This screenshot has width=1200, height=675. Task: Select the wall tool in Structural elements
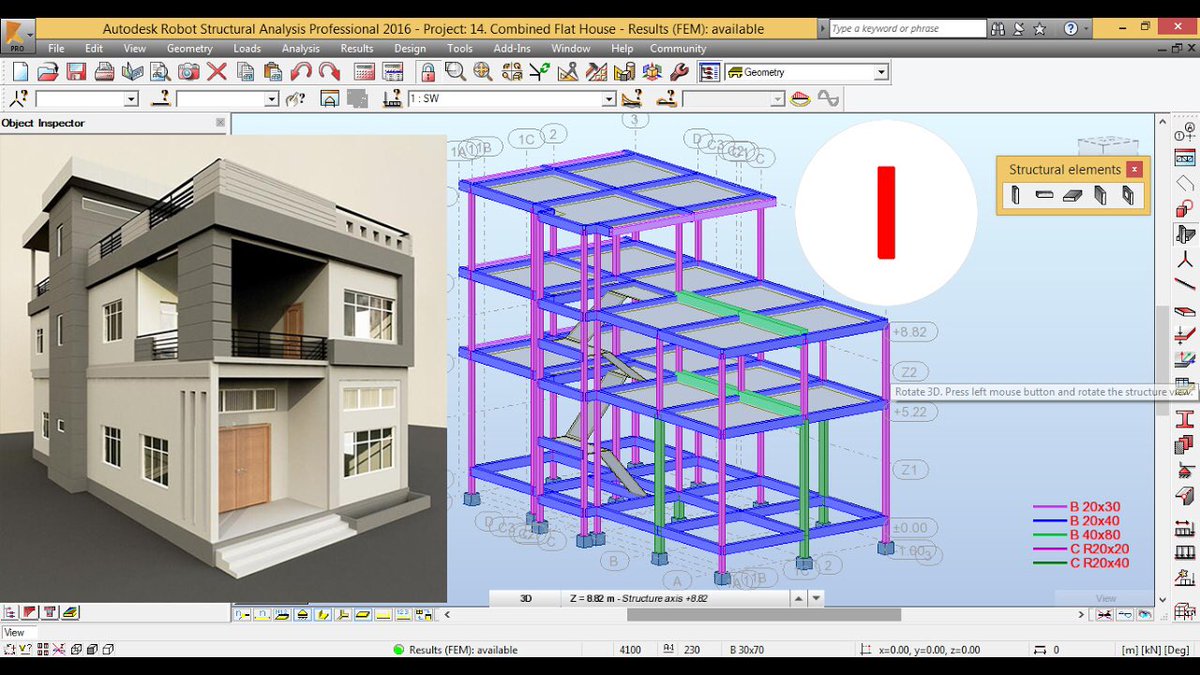pyautogui.click(x=1100, y=196)
